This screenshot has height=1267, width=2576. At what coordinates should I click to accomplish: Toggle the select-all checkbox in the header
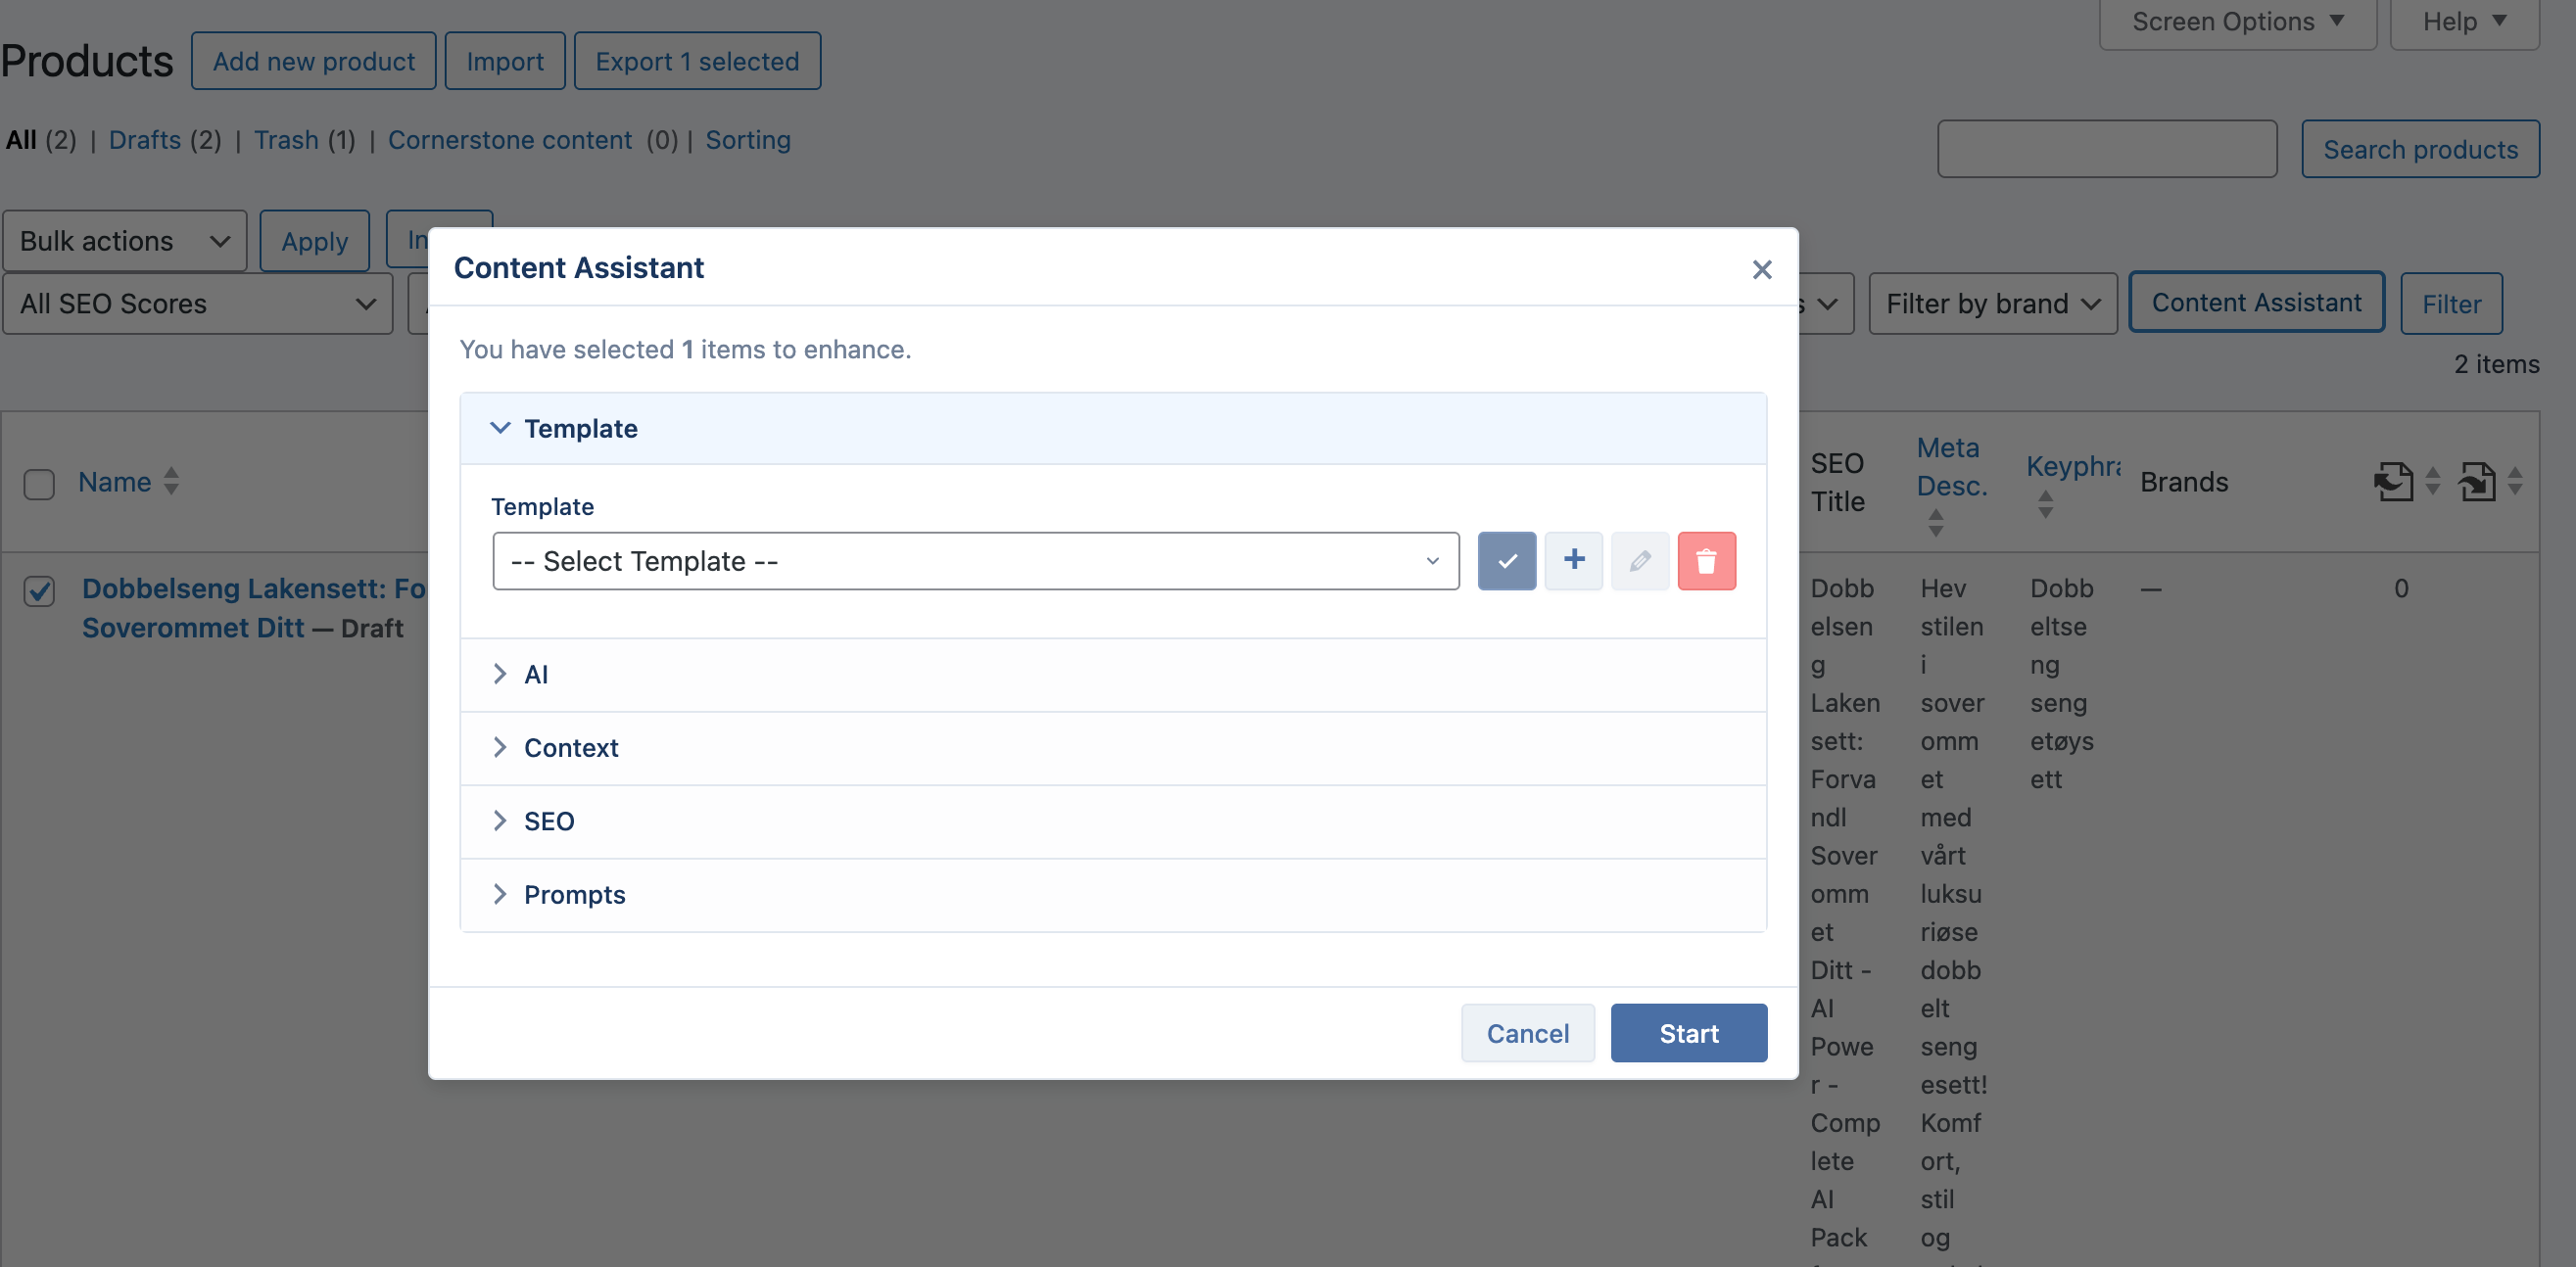coord(39,484)
